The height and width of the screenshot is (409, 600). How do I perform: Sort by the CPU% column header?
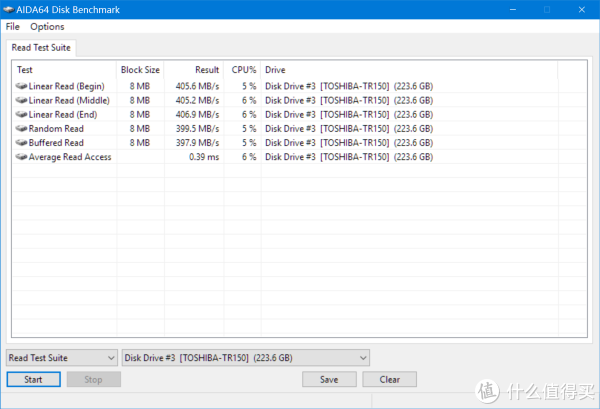click(x=243, y=70)
